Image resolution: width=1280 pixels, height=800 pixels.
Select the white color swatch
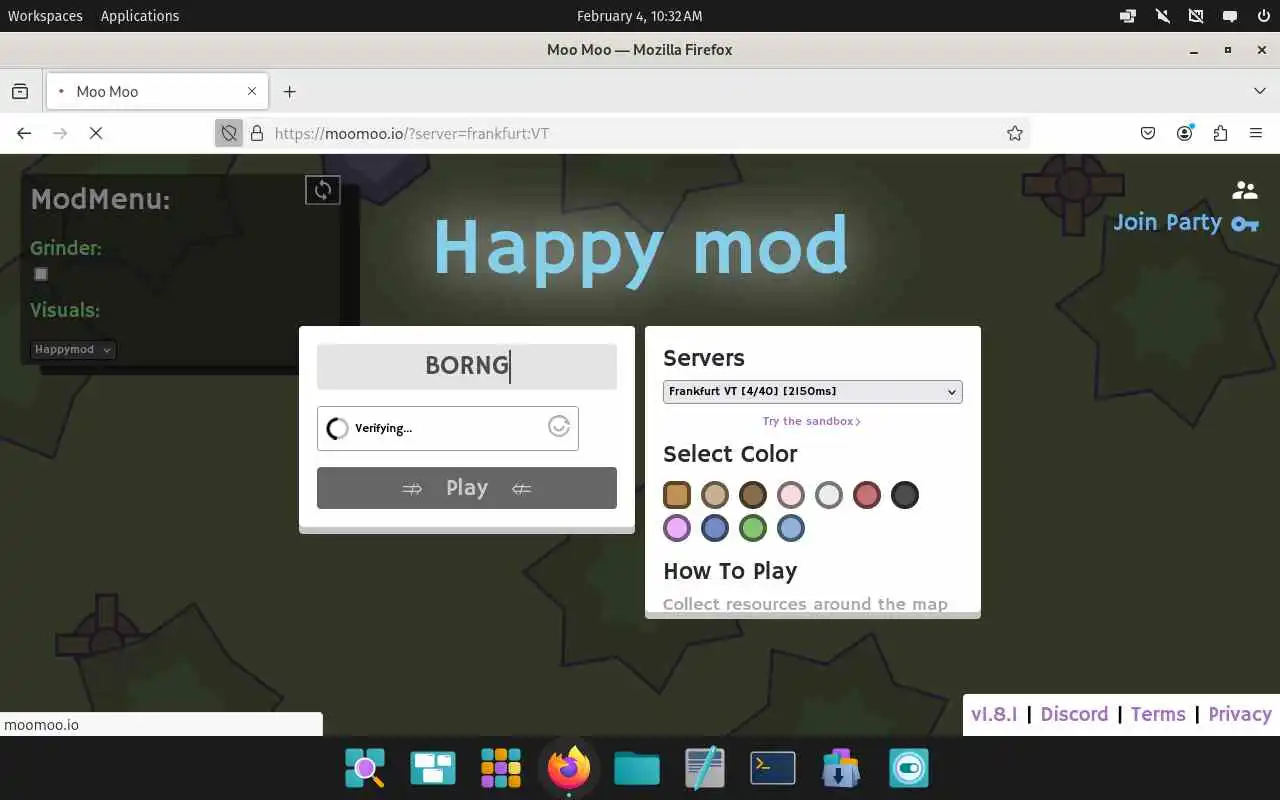pyautogui.click(x=829, y=495)
